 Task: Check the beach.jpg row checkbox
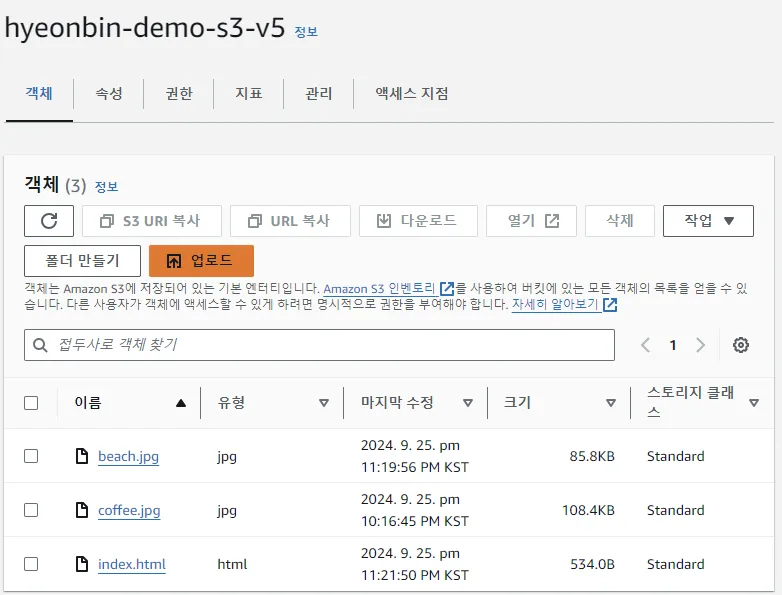point(31,456)
